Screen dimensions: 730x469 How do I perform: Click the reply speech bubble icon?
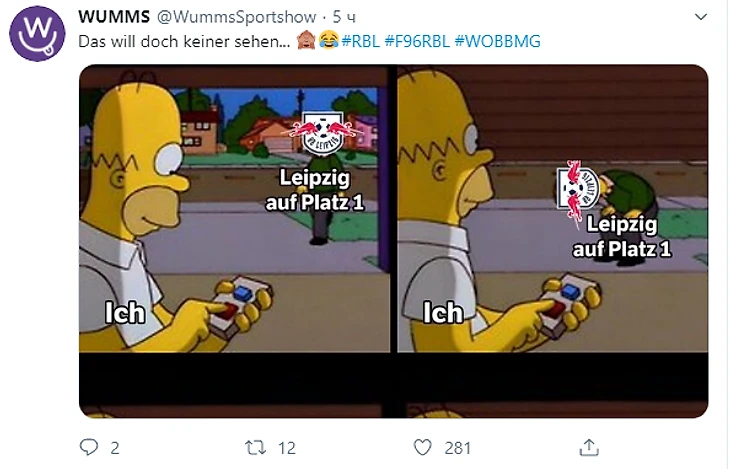88,447
